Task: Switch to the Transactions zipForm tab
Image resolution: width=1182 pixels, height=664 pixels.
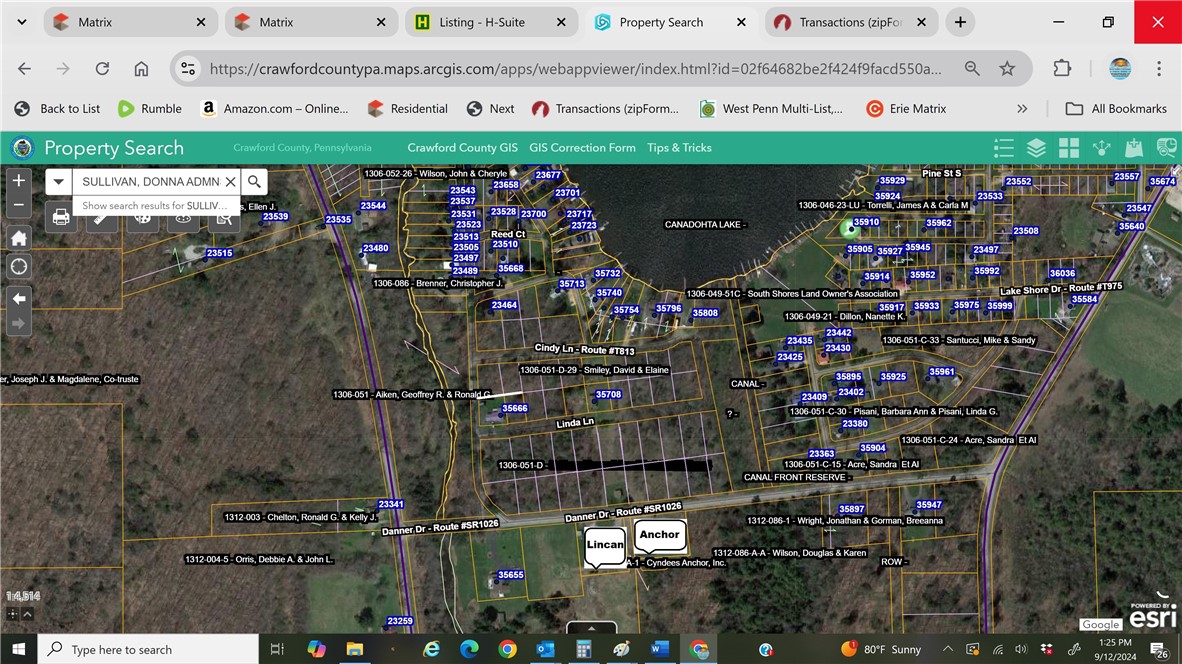Action: pyautogui.click(x=850, y=22)
